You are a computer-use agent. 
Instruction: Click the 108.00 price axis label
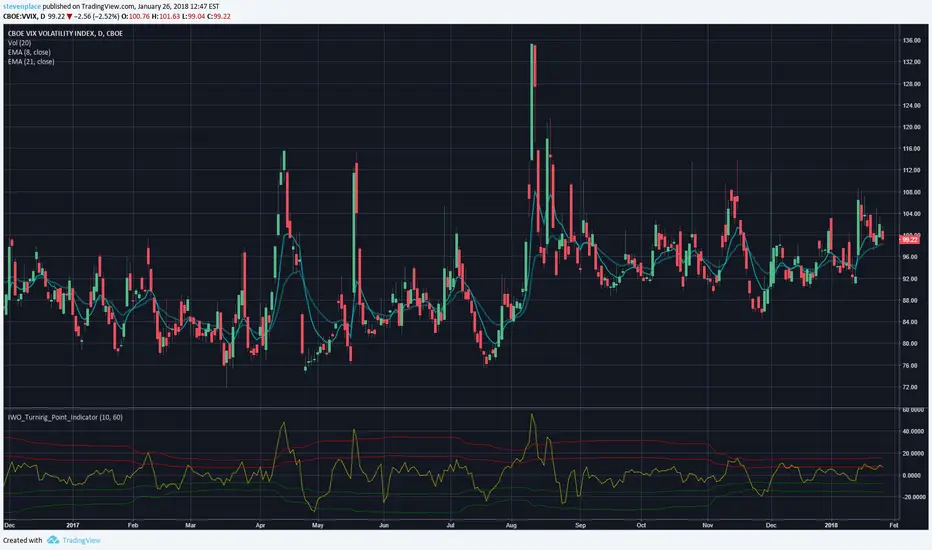tap(911, 192)
